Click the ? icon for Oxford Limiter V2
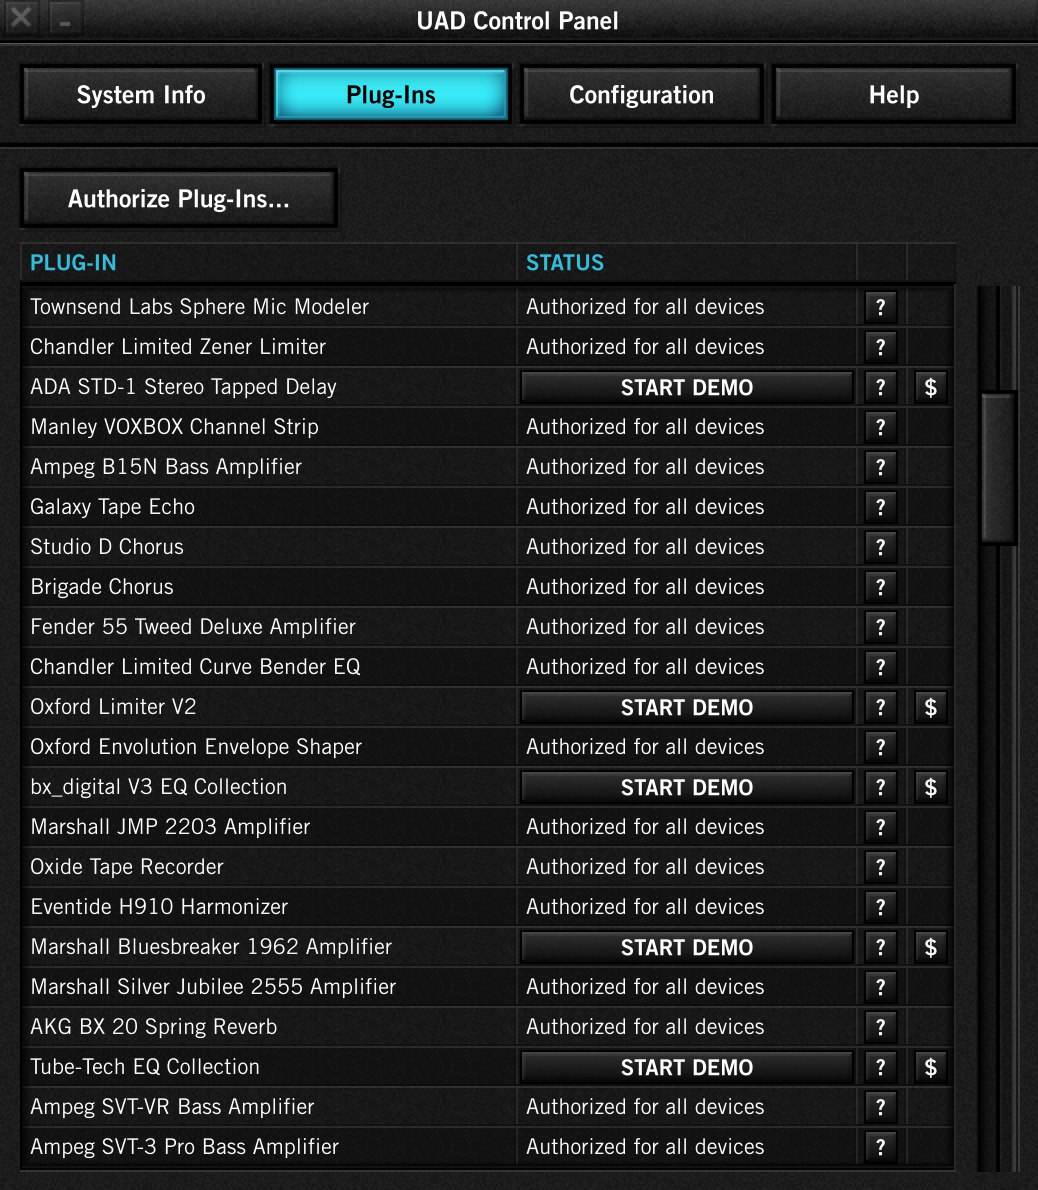Viewport: 1038px width, 1190px height. pos(880,707)
